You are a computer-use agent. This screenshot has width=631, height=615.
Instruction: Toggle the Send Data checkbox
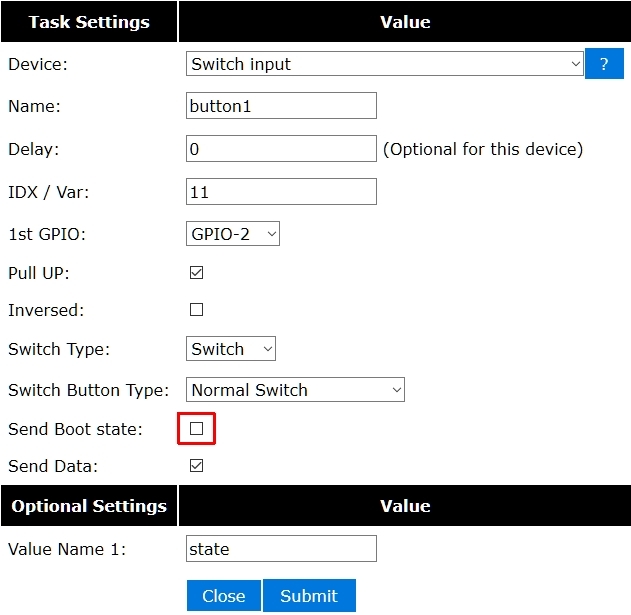click(196, 466)
